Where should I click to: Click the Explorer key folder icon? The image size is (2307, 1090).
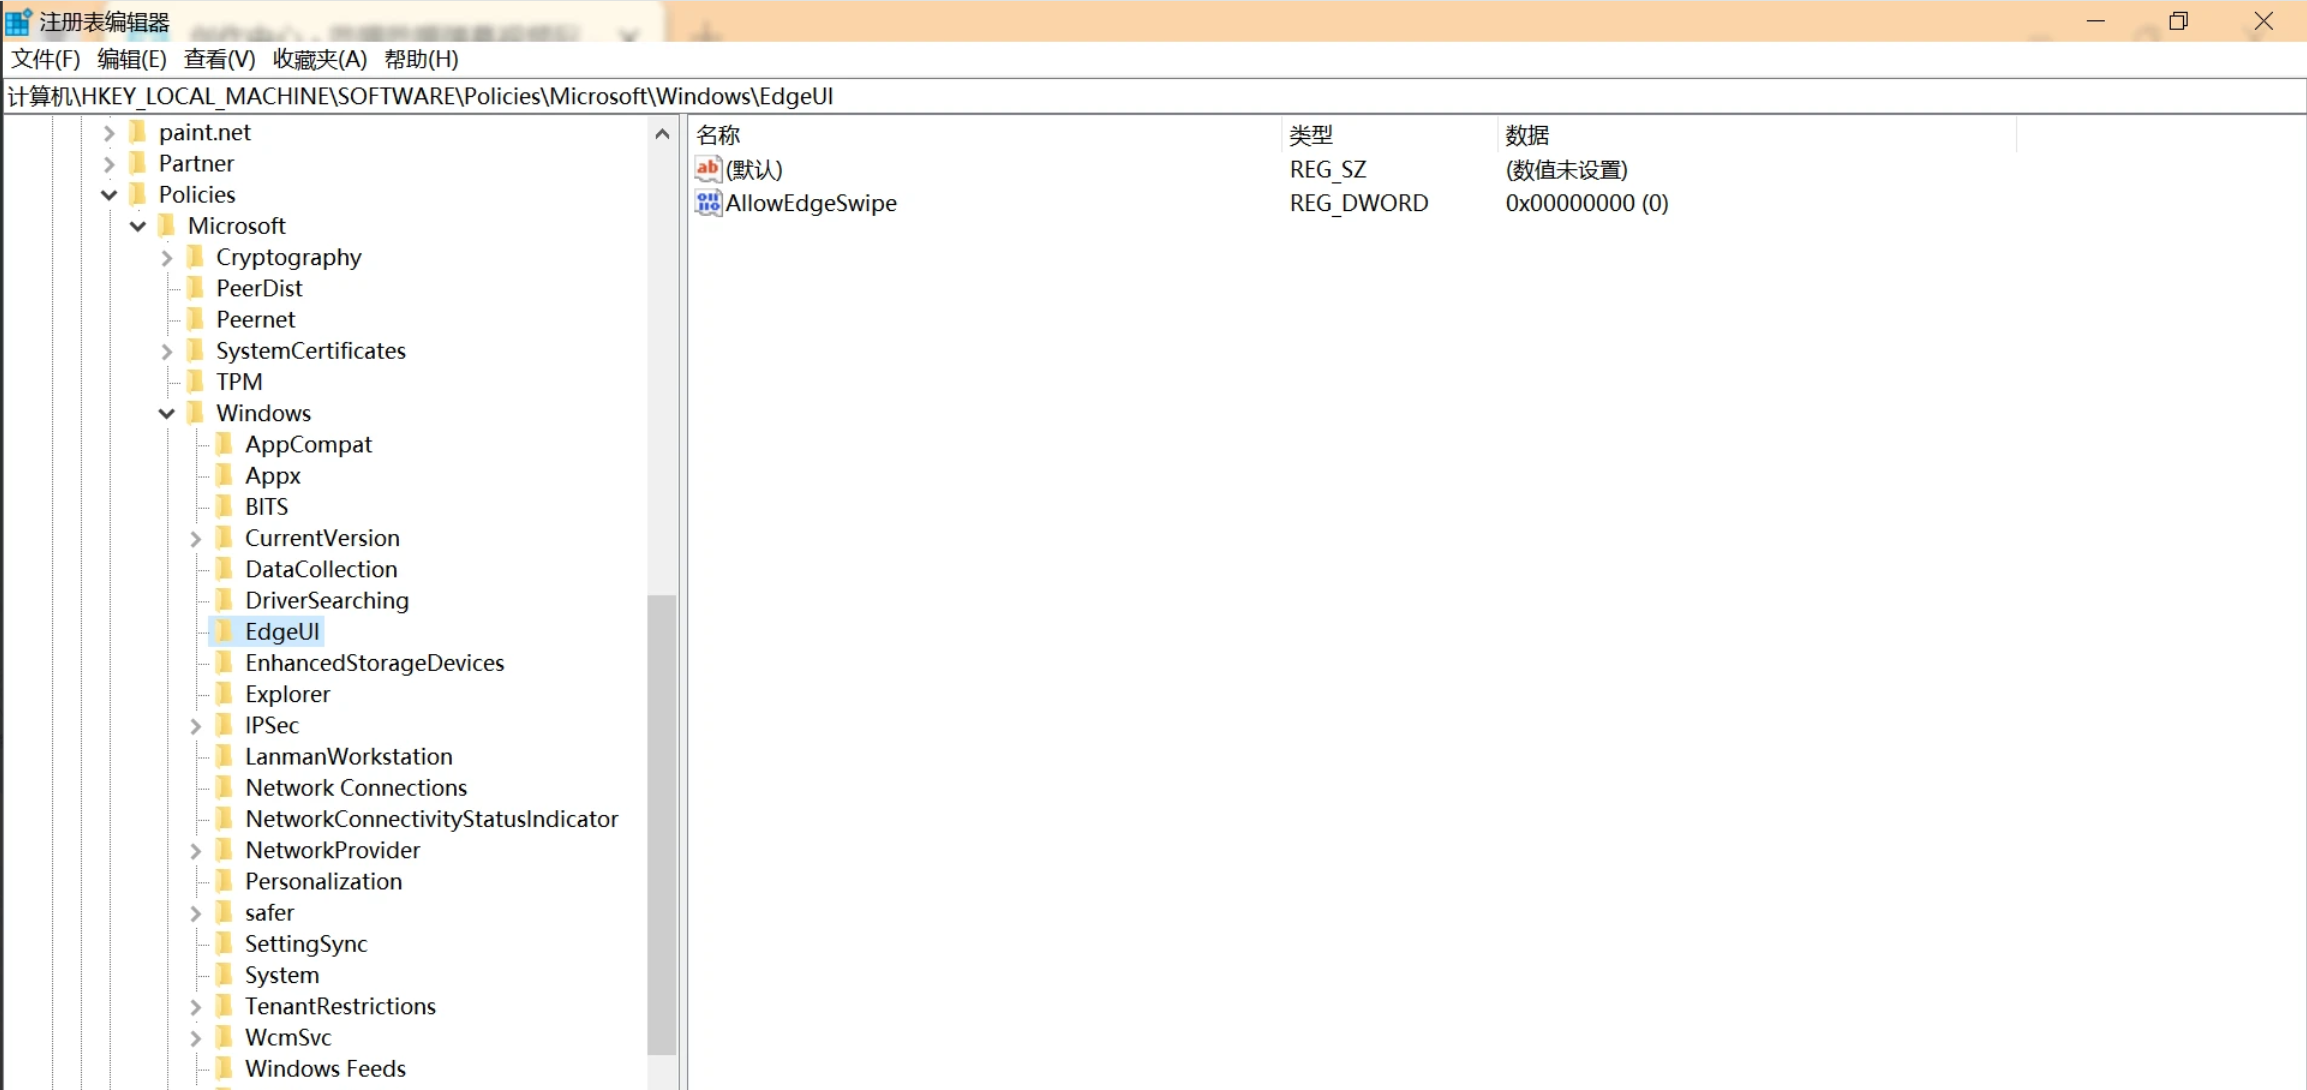[x=225, y=694]
